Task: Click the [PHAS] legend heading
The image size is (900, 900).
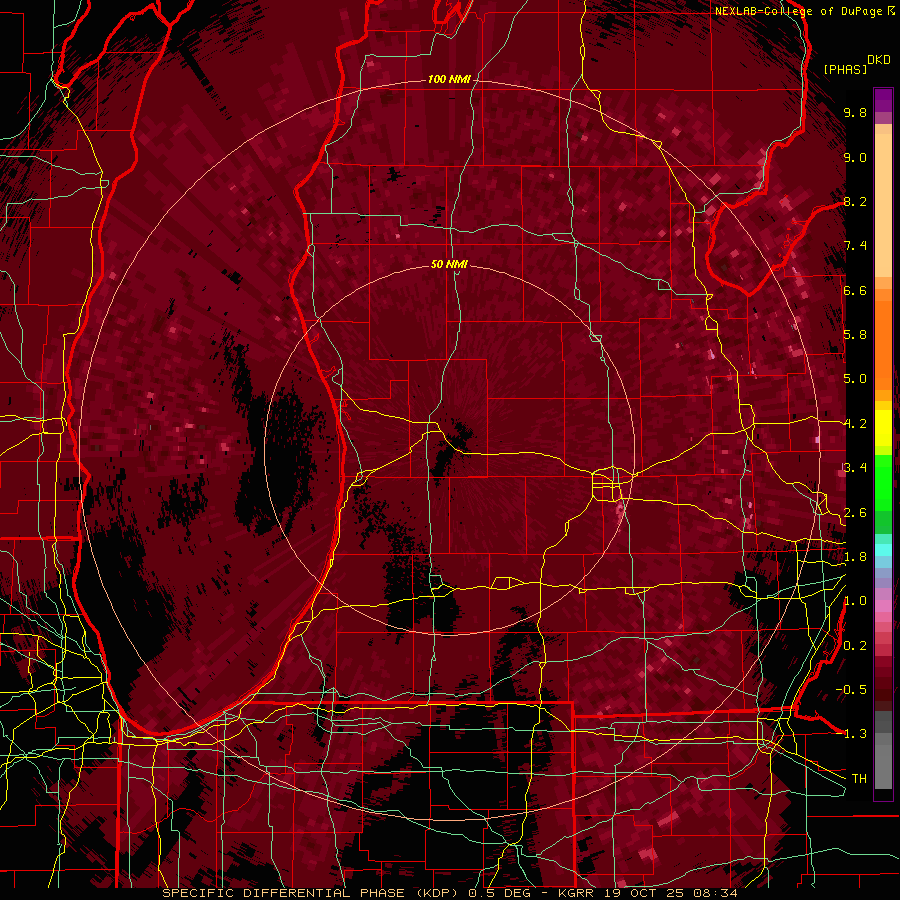Action: tap(845, 69)
